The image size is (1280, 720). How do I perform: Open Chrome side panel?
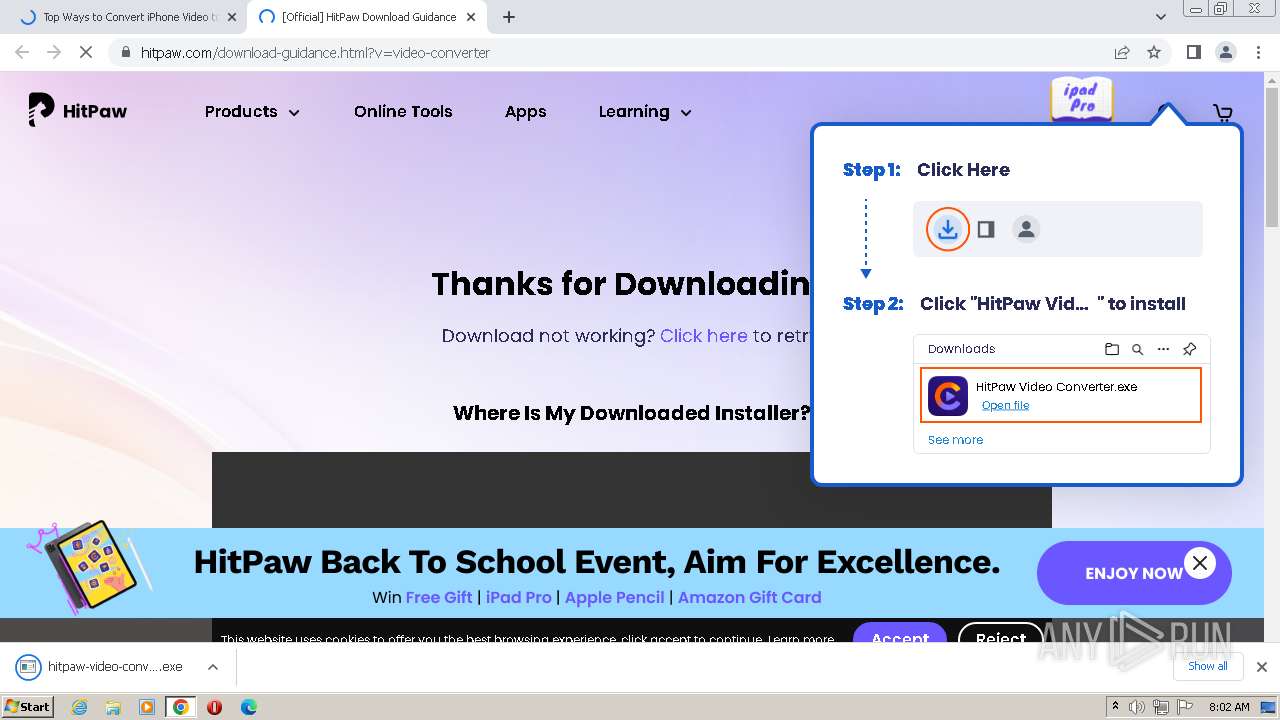1193,52
